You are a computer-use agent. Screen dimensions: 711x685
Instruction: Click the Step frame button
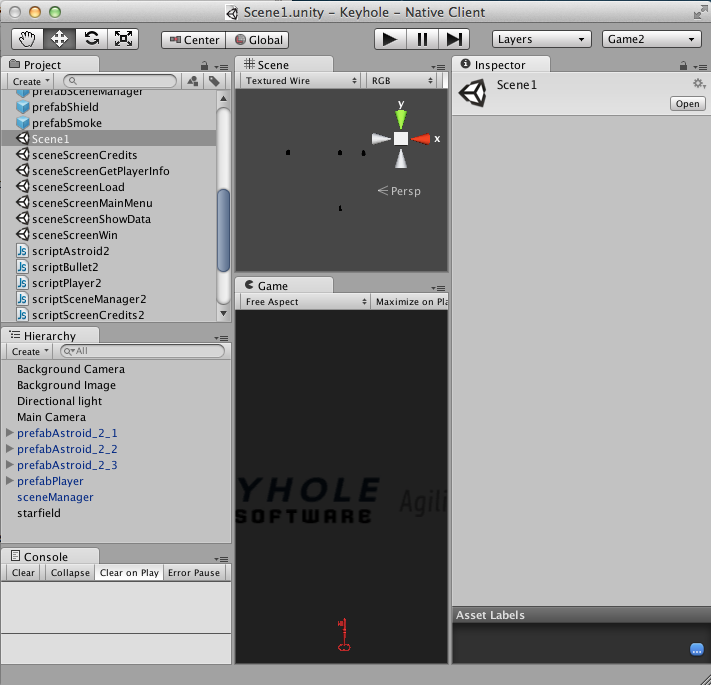454,39
